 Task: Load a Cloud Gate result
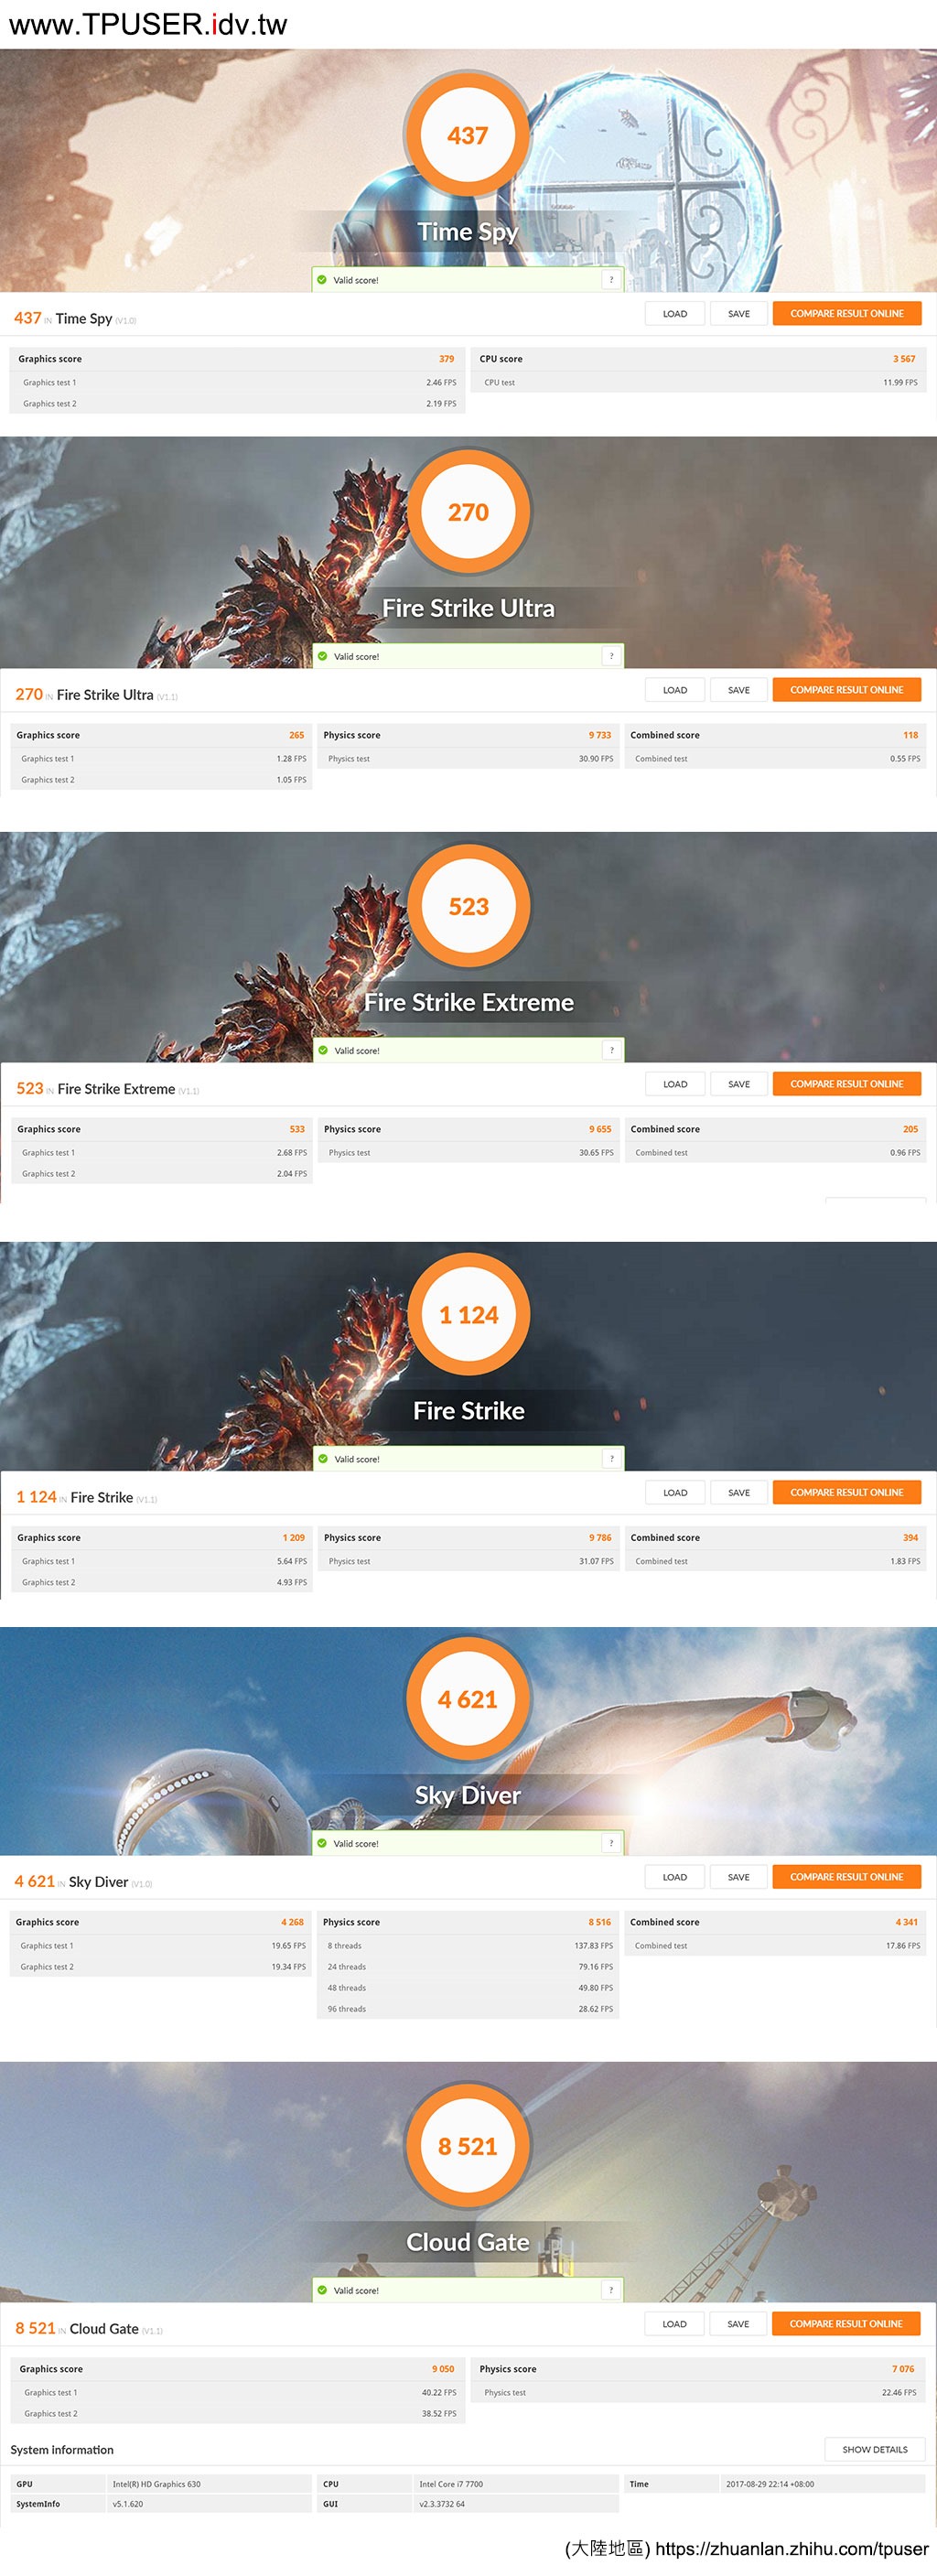tap(675, 2324)
